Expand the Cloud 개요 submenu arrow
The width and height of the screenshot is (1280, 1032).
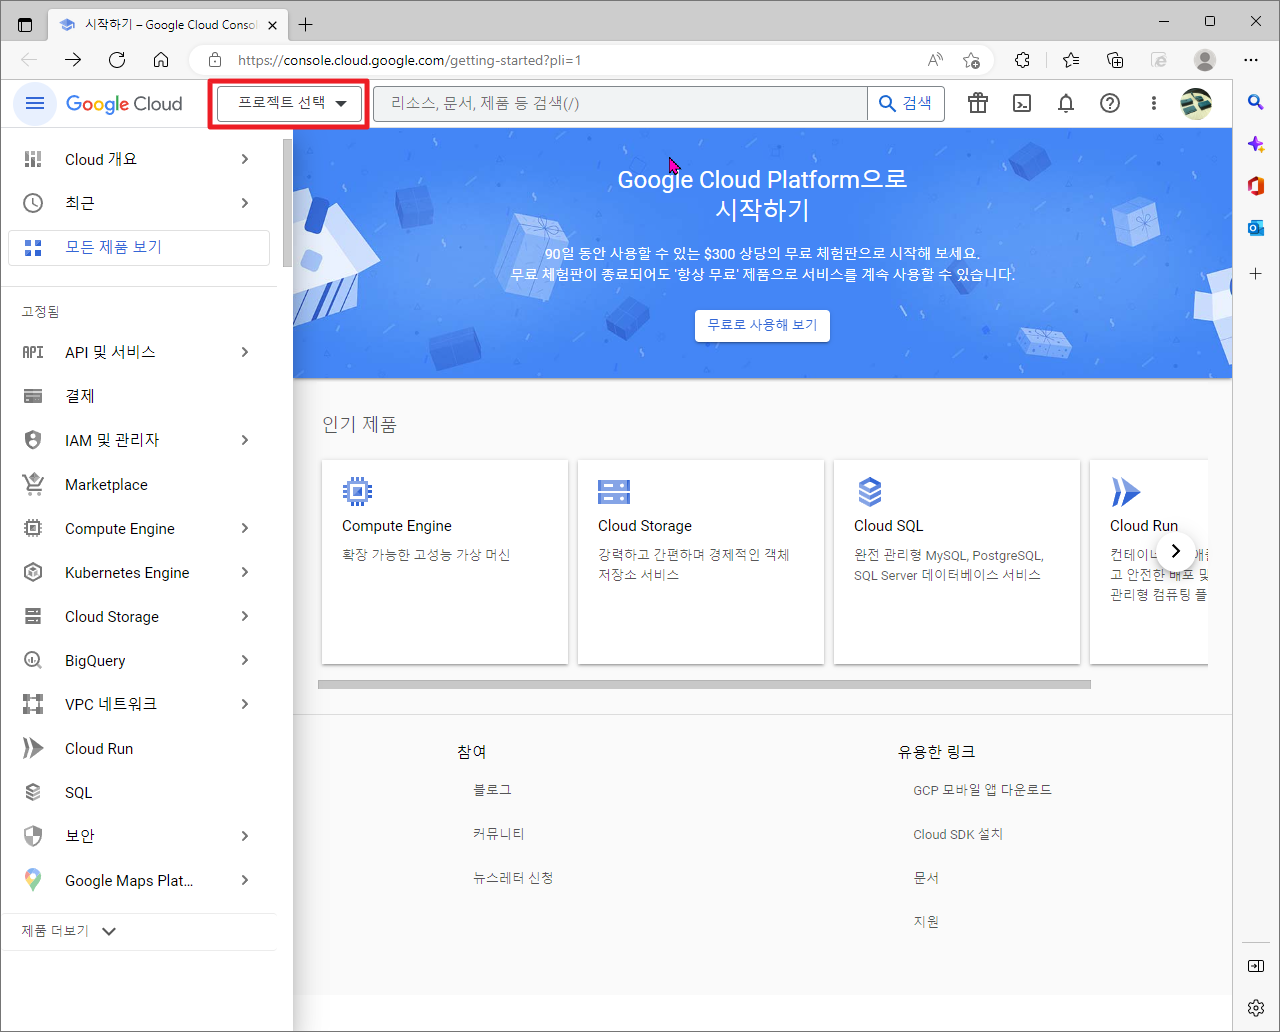(245, 159)
